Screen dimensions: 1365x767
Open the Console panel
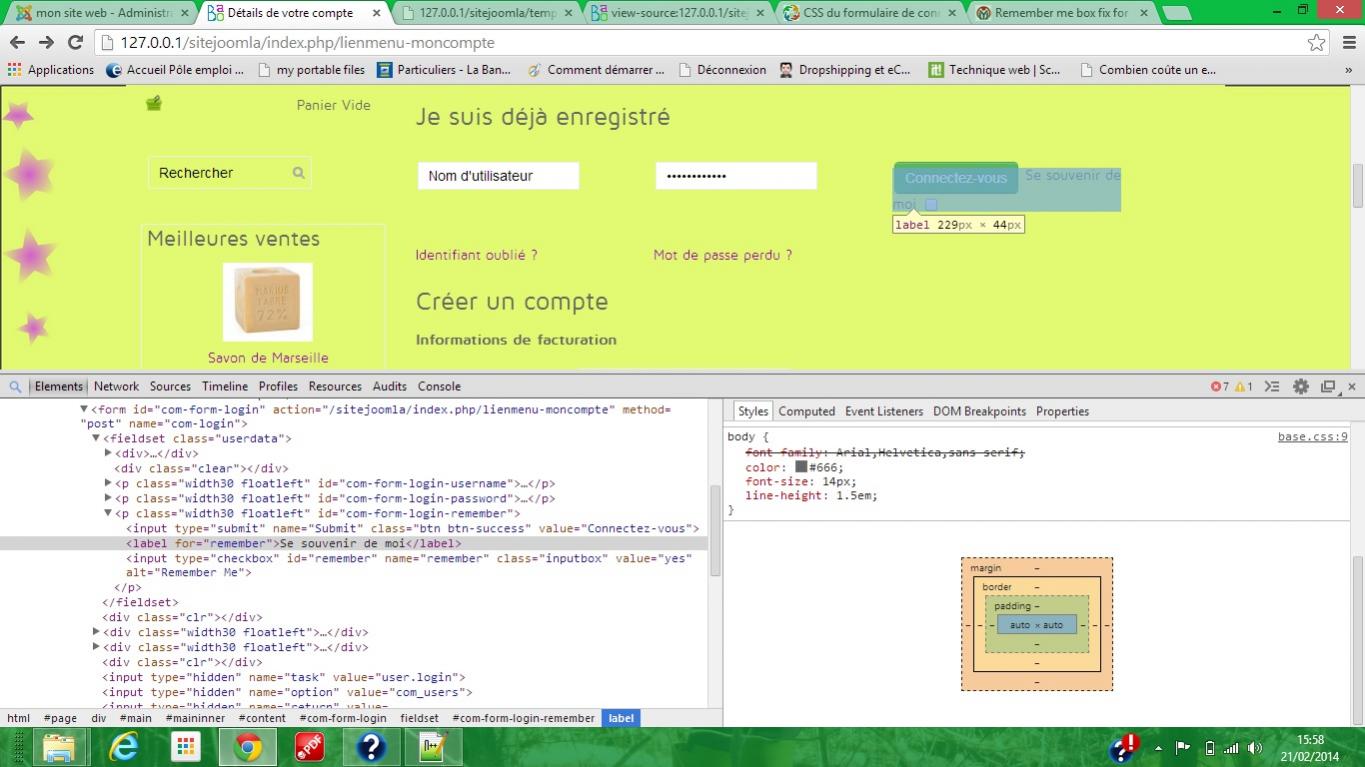(x=439, y=387)
